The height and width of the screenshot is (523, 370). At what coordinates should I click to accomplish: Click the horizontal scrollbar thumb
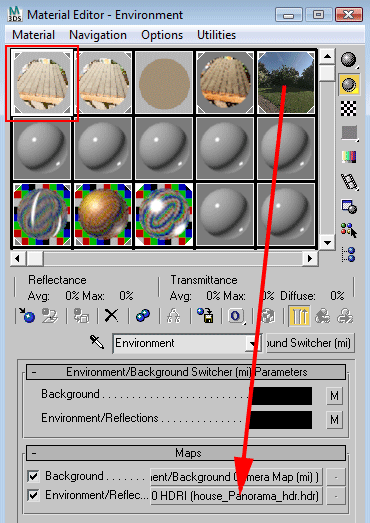click(x=35, y=258)
